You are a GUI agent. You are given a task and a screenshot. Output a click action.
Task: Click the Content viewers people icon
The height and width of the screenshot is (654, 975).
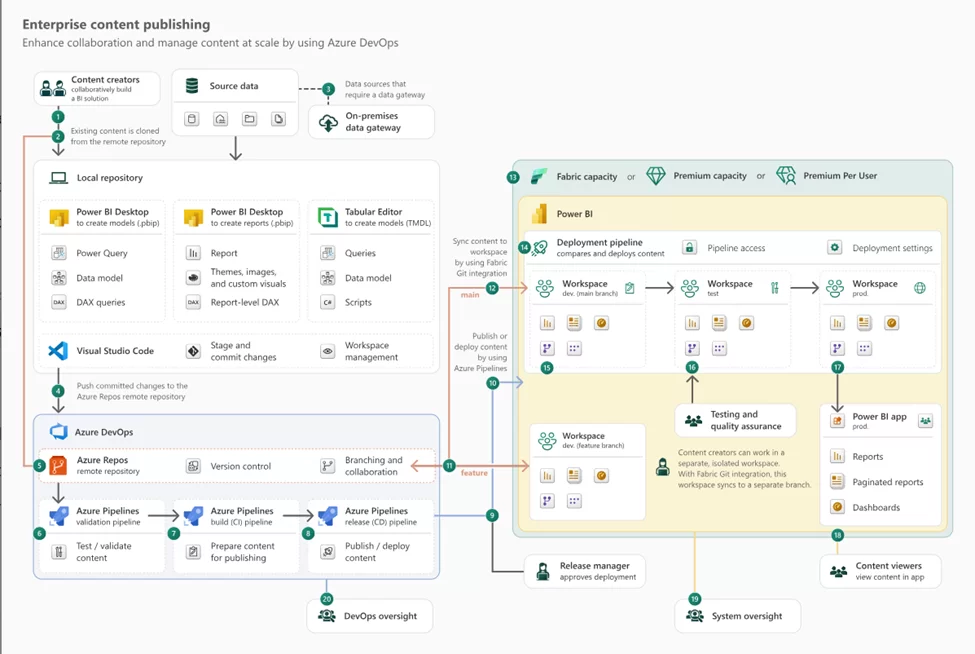click(x=838, y=571)
